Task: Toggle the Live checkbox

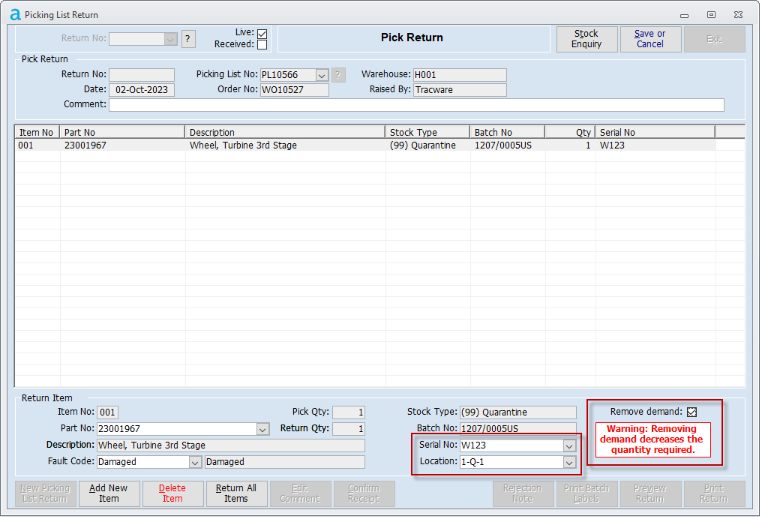Action: 262,33
